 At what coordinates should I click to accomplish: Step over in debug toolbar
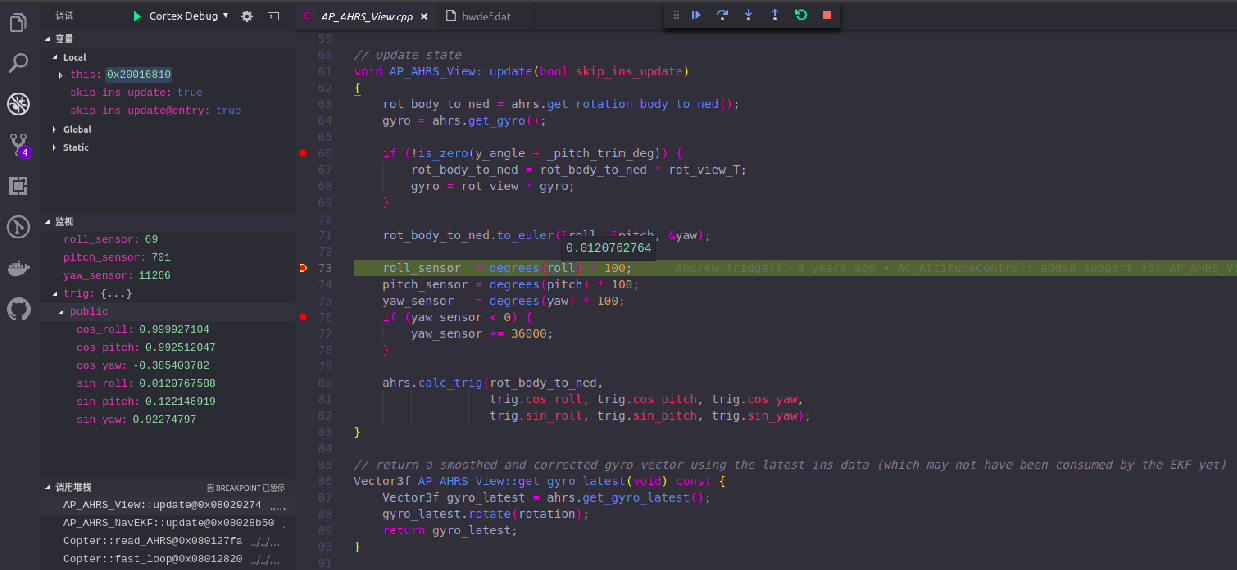click(722, 15)
